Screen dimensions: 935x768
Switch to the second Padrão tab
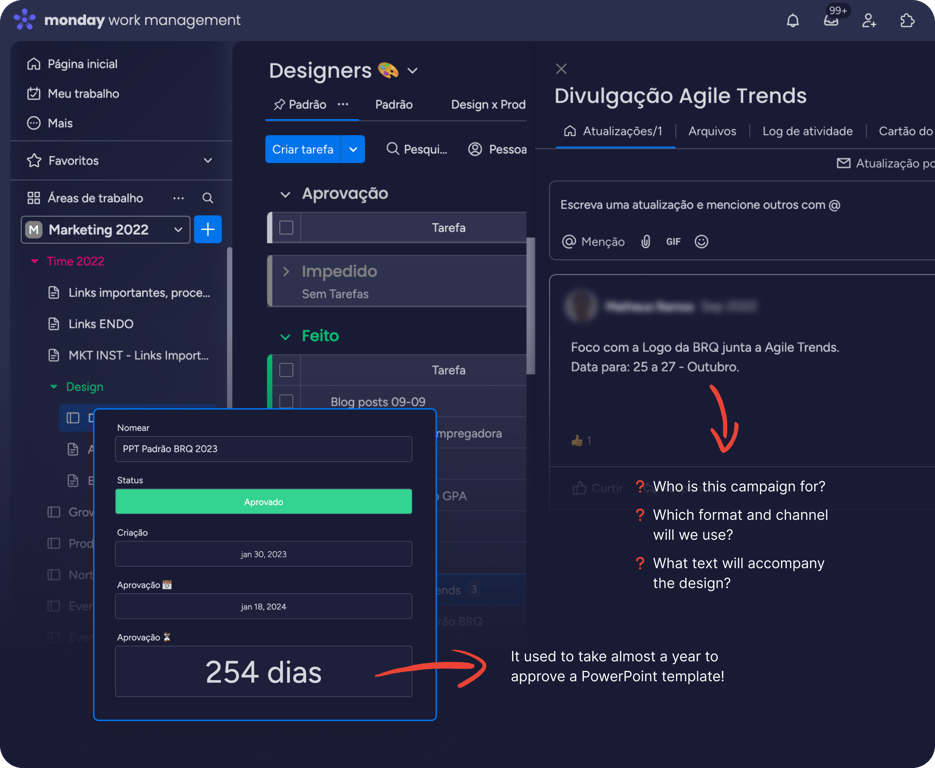tap(394, 105)
